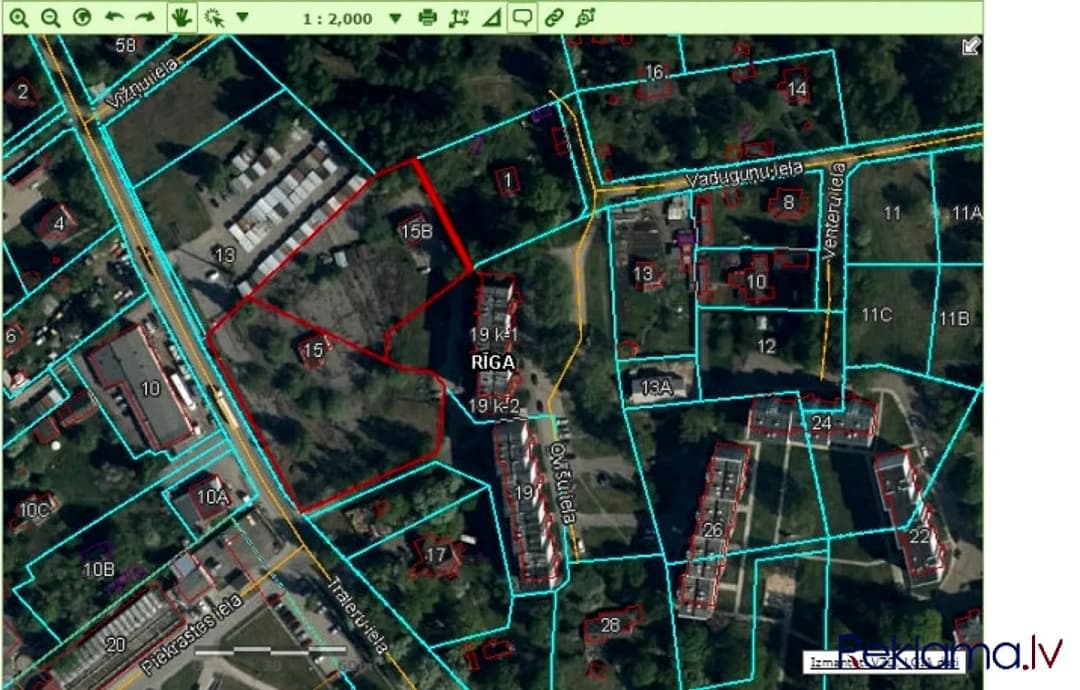The height and width of the screenshot is (690, 1080).
Task: Click the RĪGA label on map
Action: (492, 362)
